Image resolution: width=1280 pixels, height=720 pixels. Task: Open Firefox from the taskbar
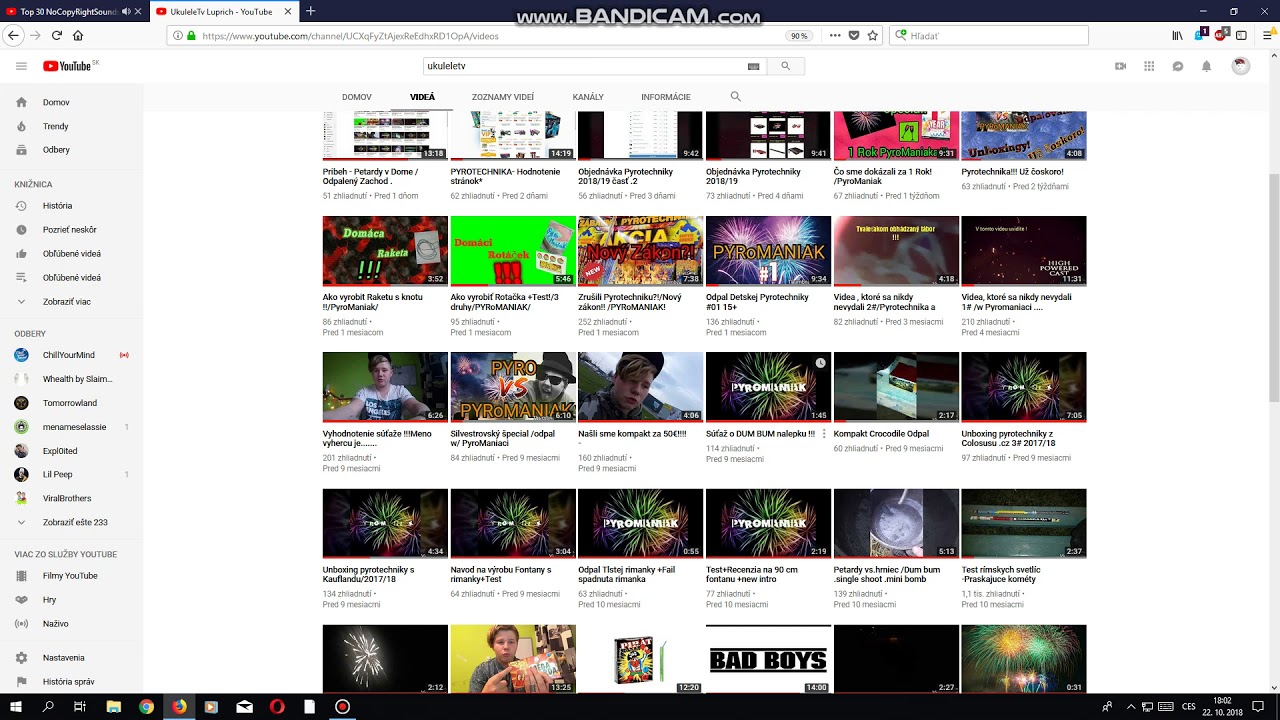[x=179, y=706]
